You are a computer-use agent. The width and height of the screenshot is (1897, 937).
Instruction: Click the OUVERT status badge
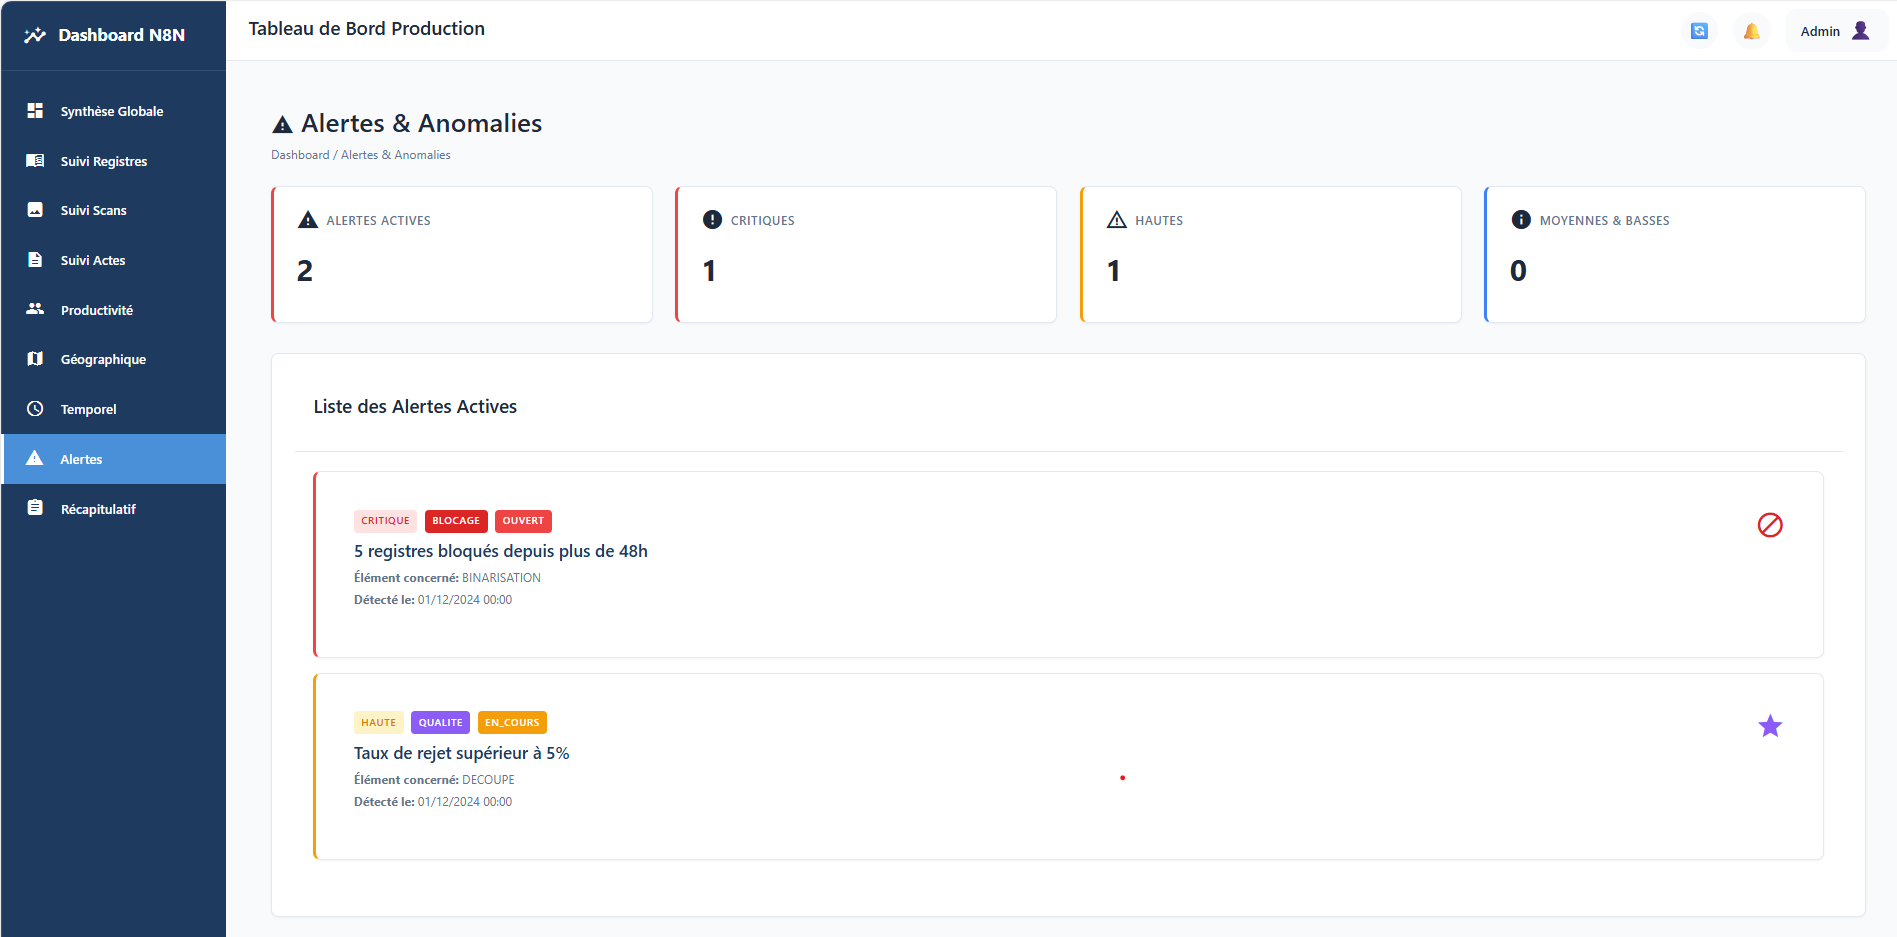pyautogui.click(x=523, y=520)
